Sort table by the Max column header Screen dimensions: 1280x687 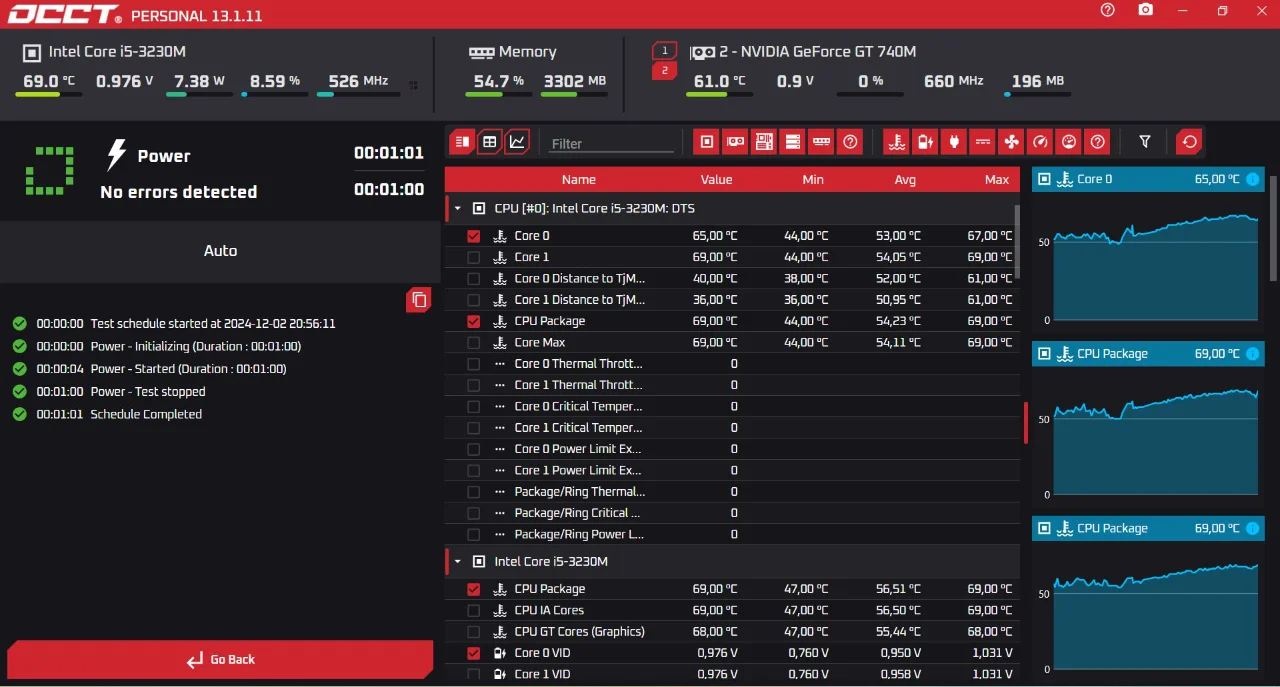996,180
